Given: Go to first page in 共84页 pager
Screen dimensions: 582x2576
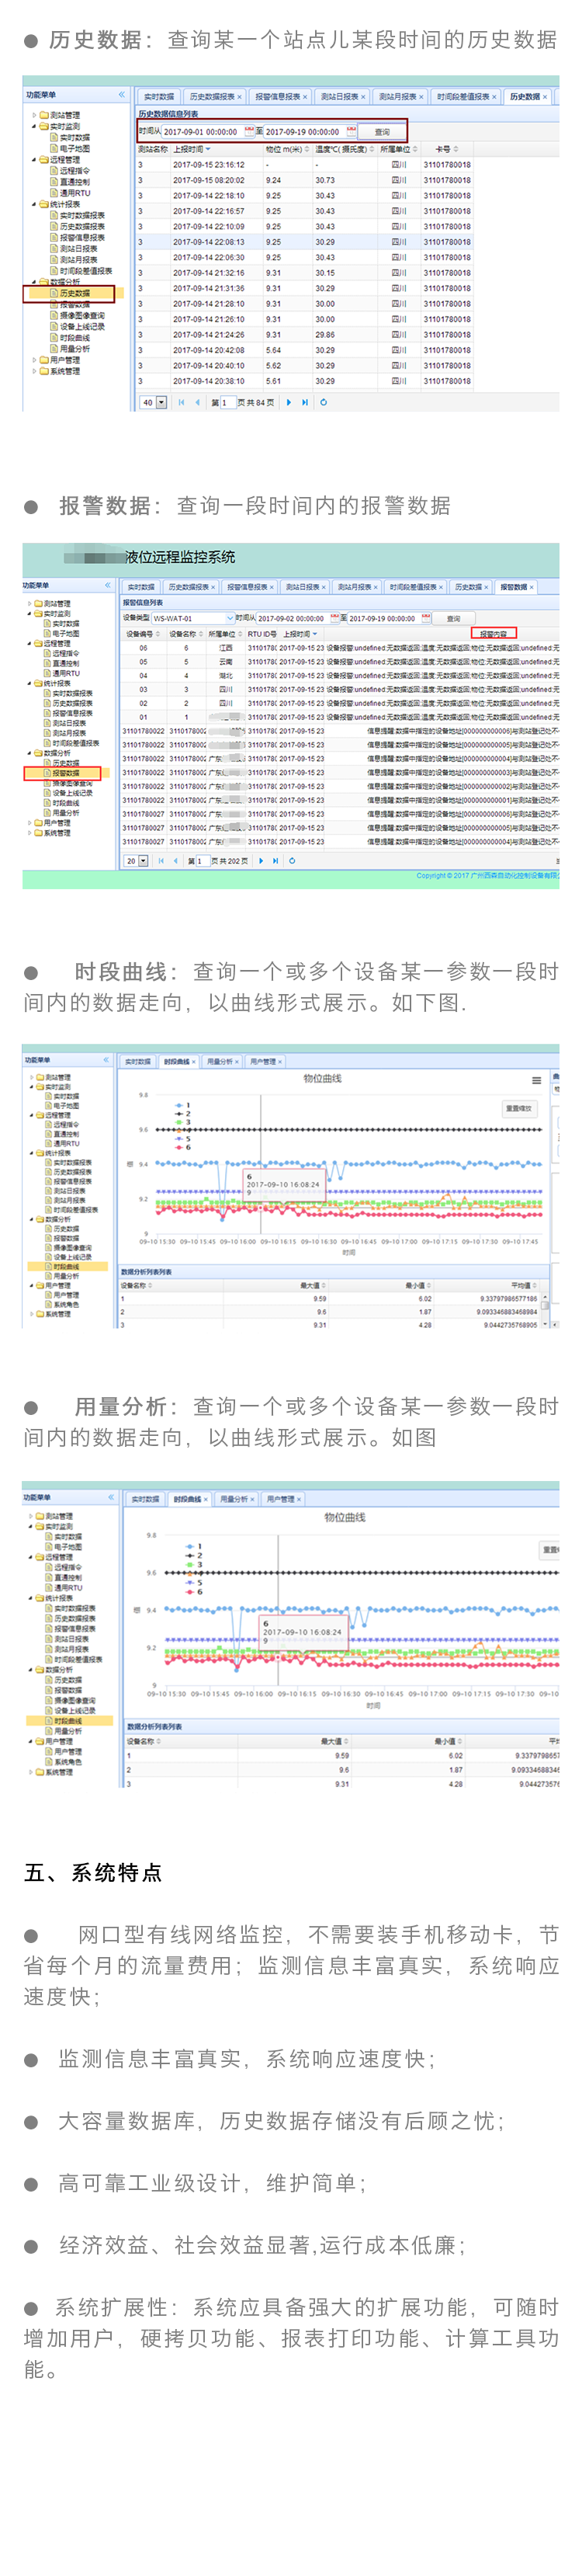Looking at the screenshot, I should pyautogui.click(x=182, y=402).
